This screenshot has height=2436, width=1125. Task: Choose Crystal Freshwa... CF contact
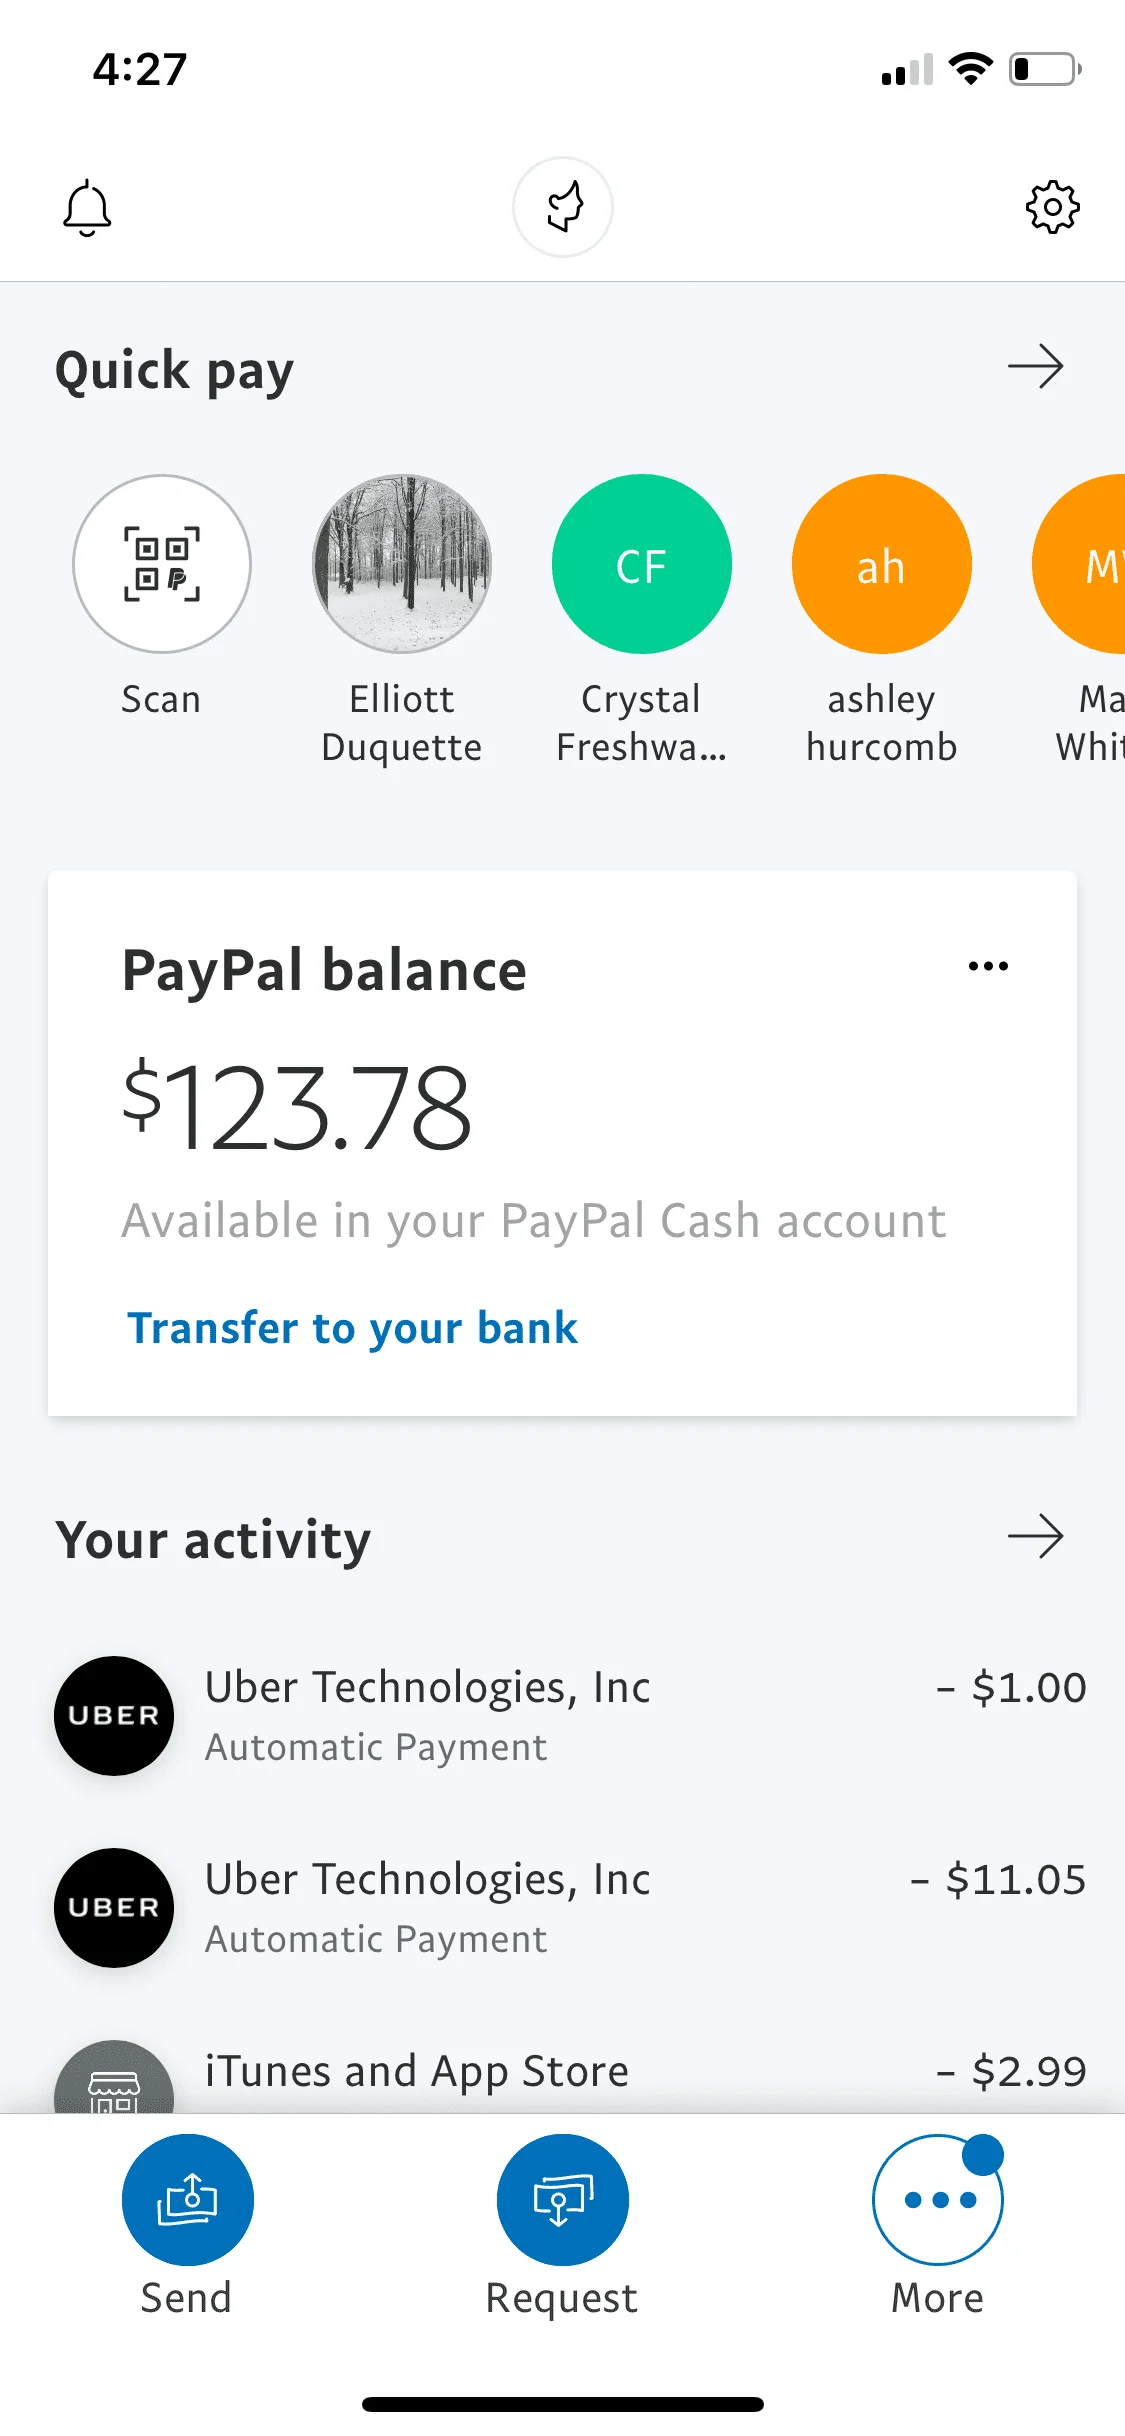[x=642, y=564]
